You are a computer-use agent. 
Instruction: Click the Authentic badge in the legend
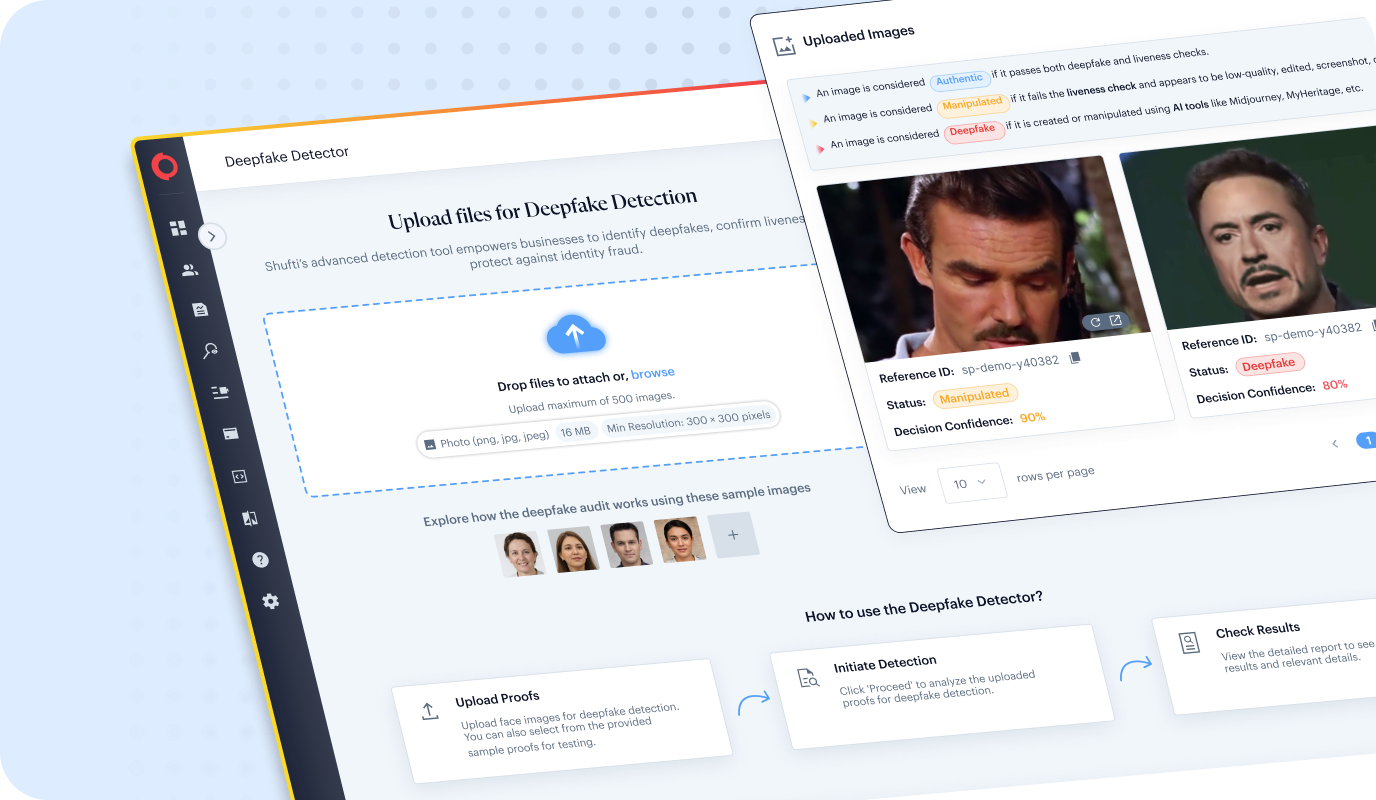pyautogui.click(x=960, y=79)
